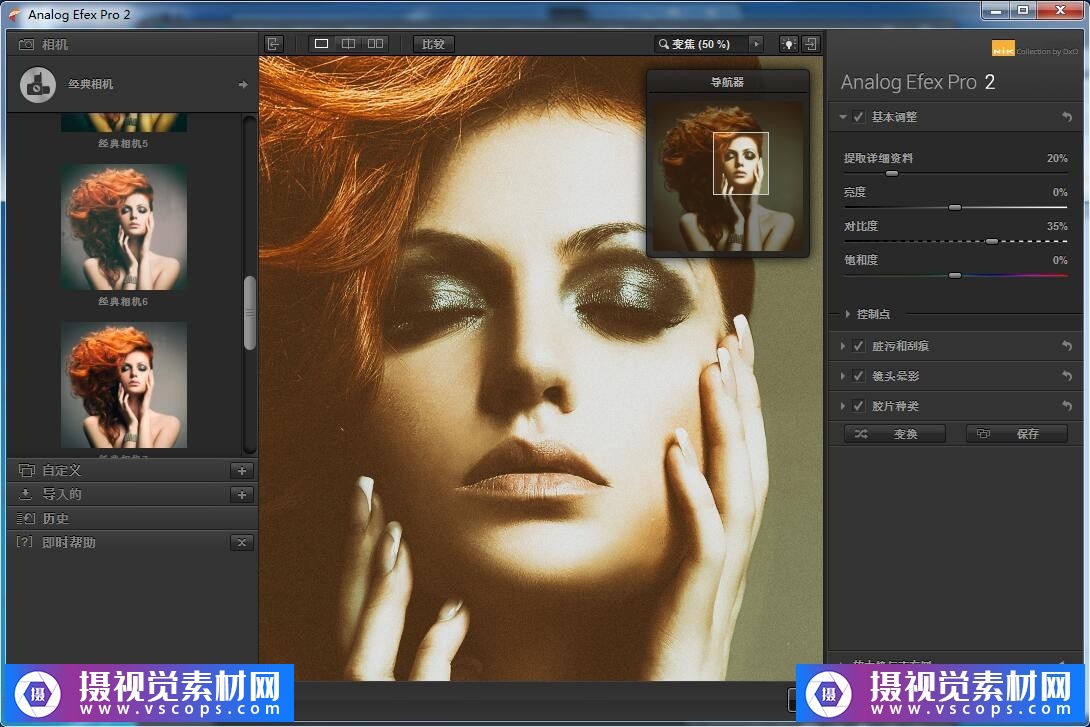Click the 对比度 contrast slider handle

click(991, 241)
